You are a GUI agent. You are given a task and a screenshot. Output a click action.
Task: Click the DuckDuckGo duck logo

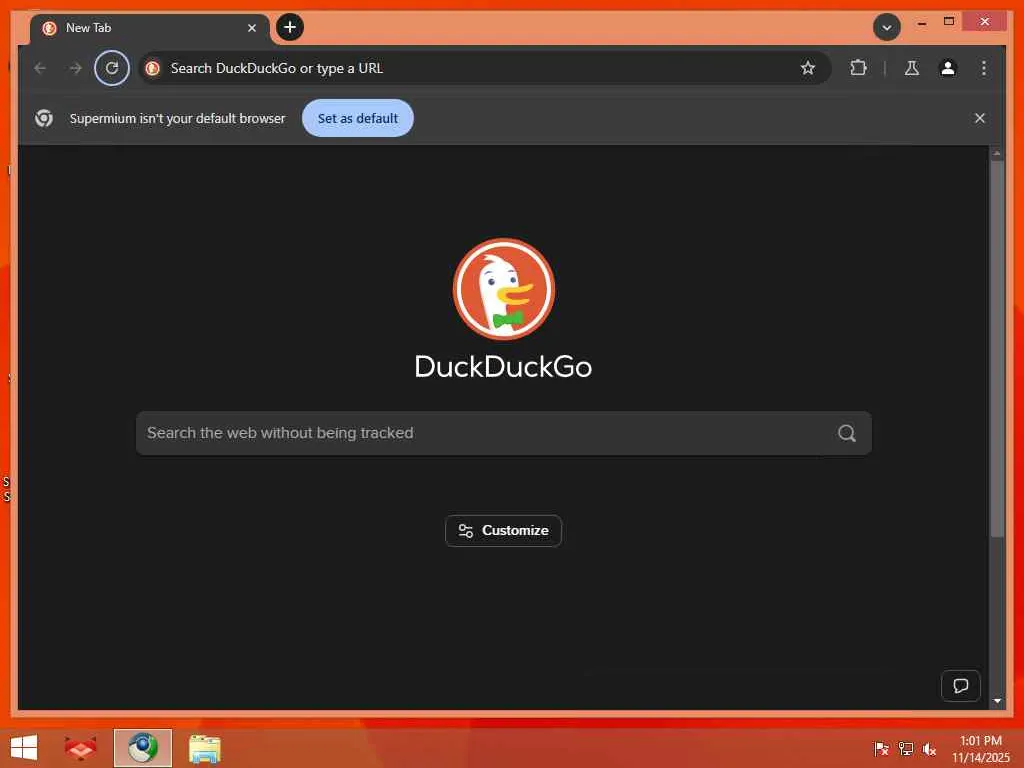(x=504, y=289)
